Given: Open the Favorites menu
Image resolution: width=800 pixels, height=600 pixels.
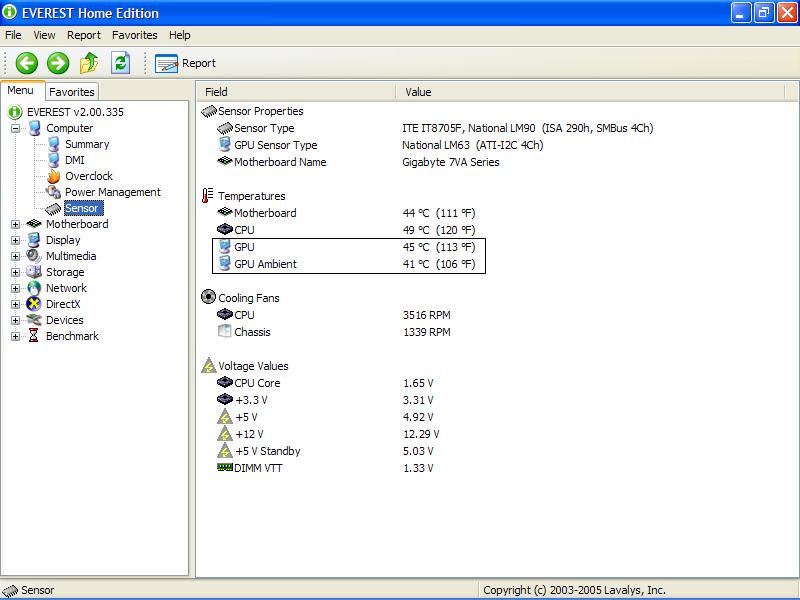Looking at the screenshot, I should point(135,35).
